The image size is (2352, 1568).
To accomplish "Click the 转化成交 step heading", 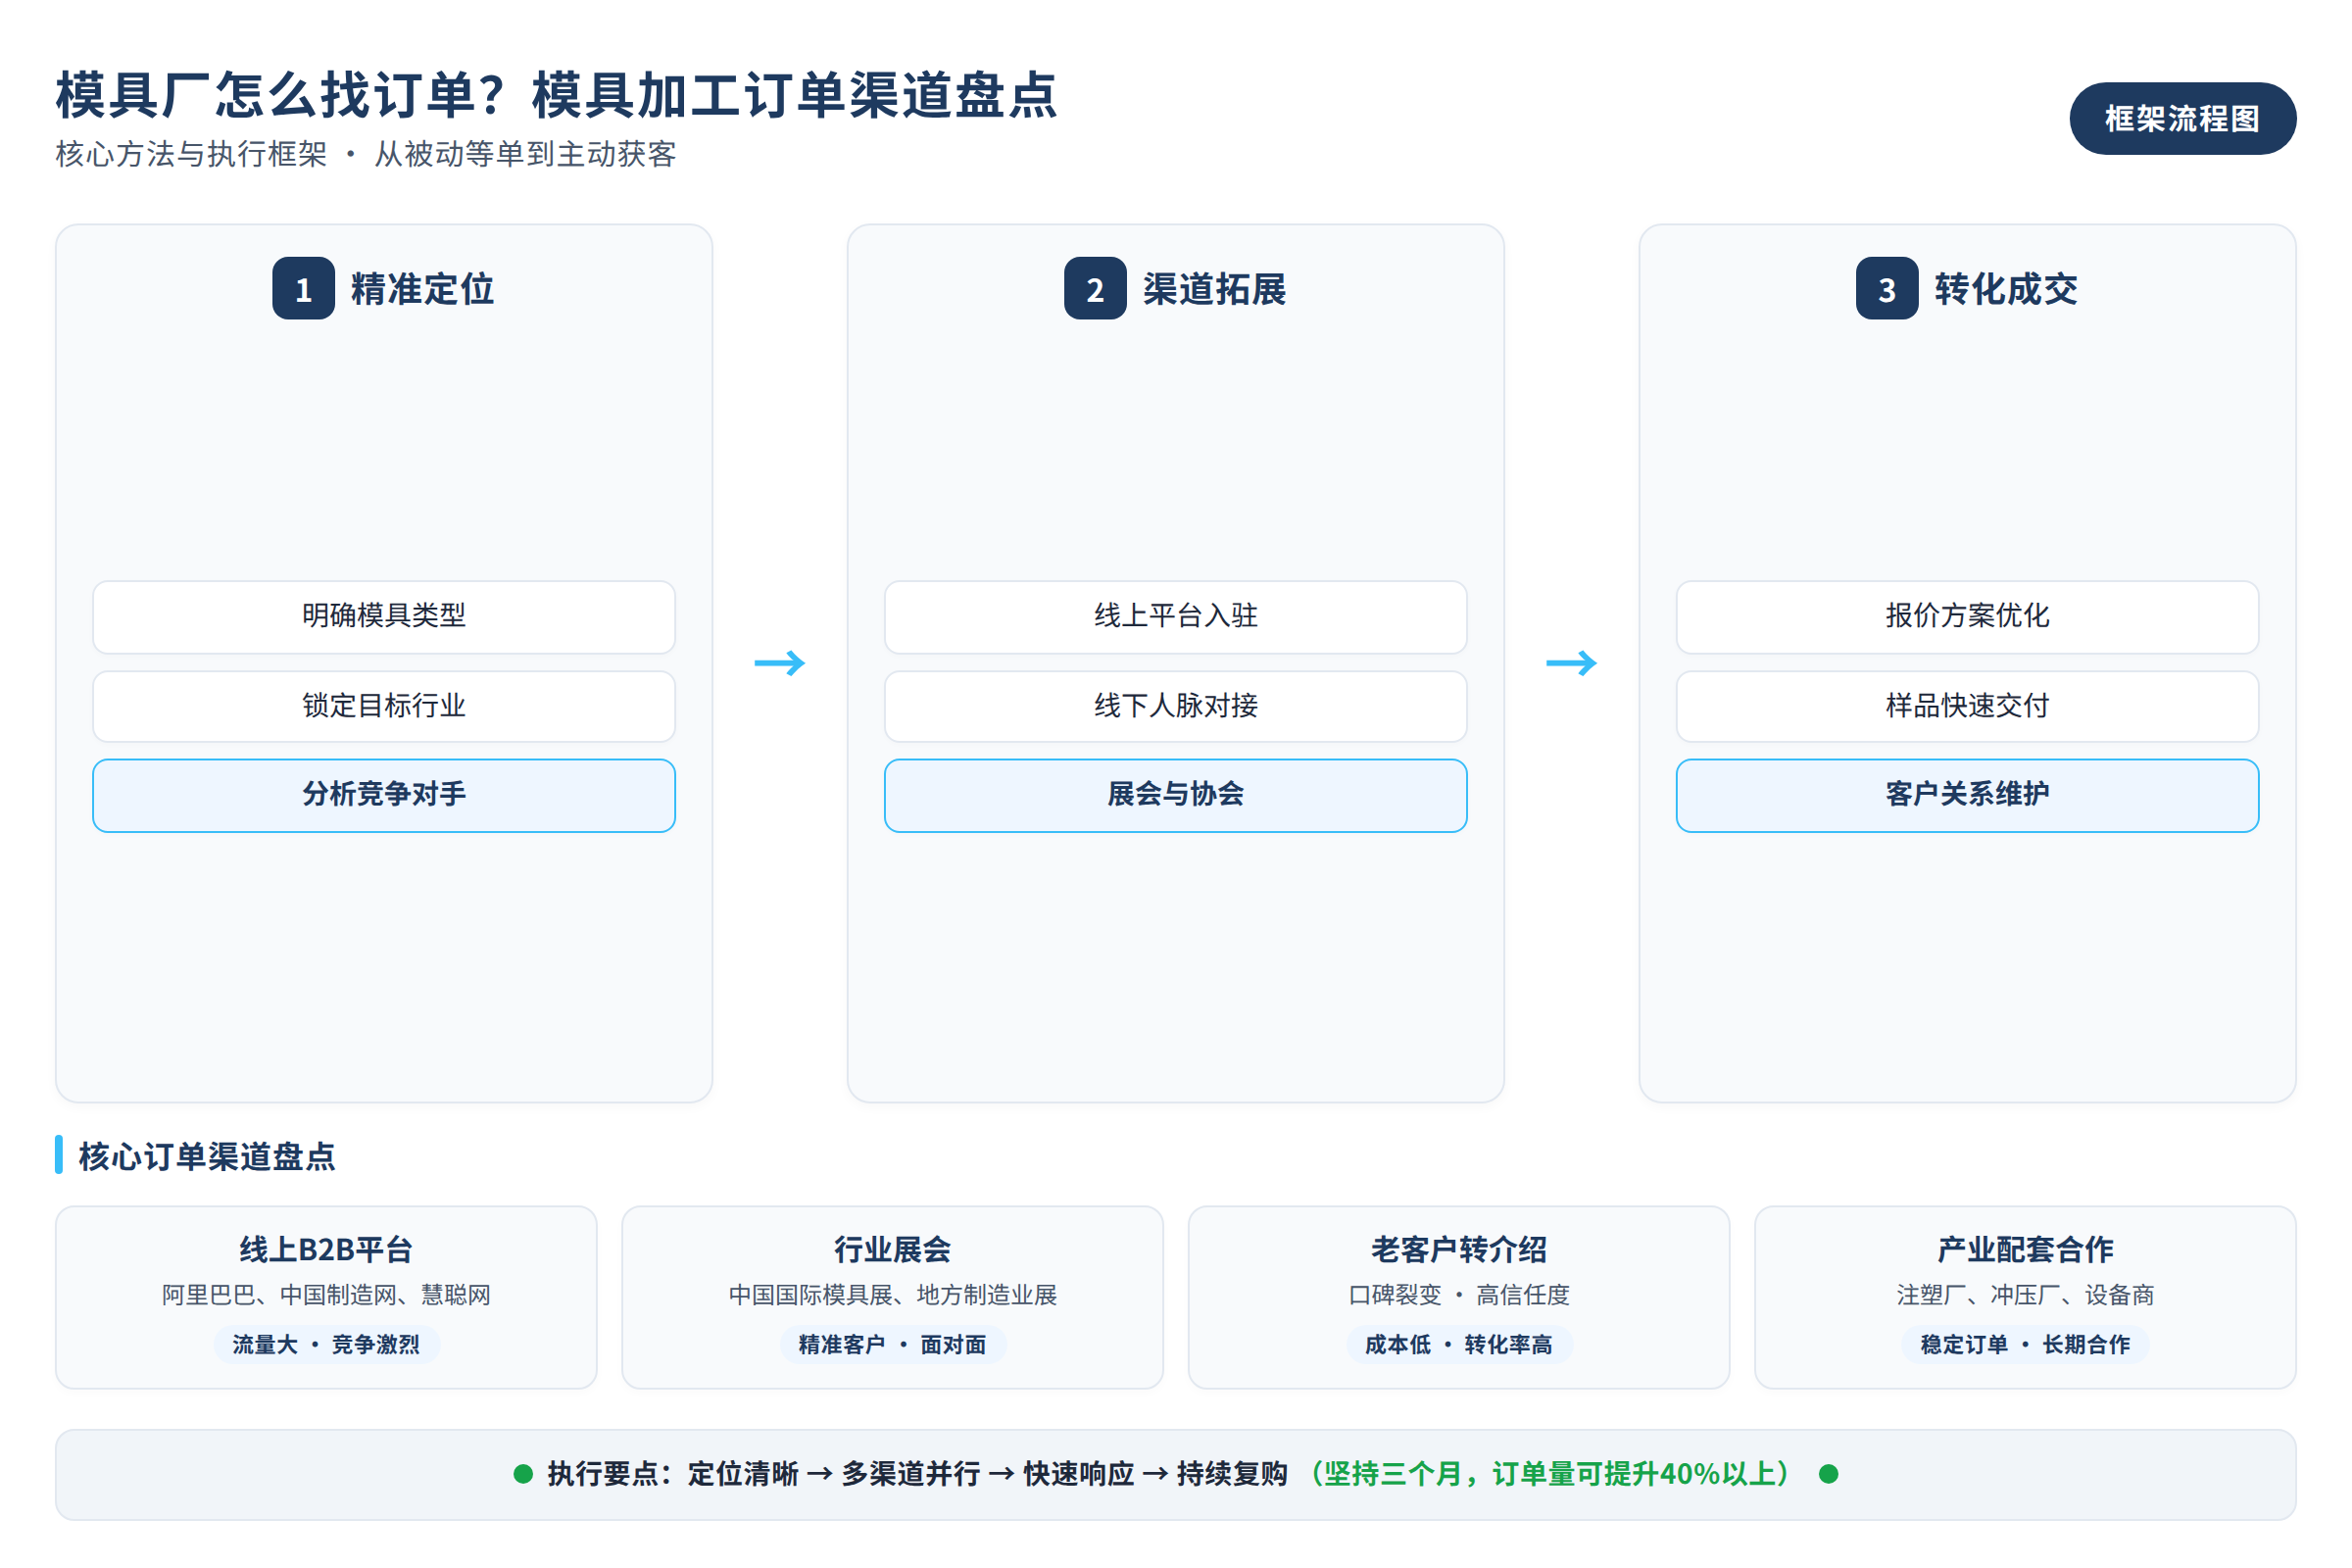I will point(2006,289).
